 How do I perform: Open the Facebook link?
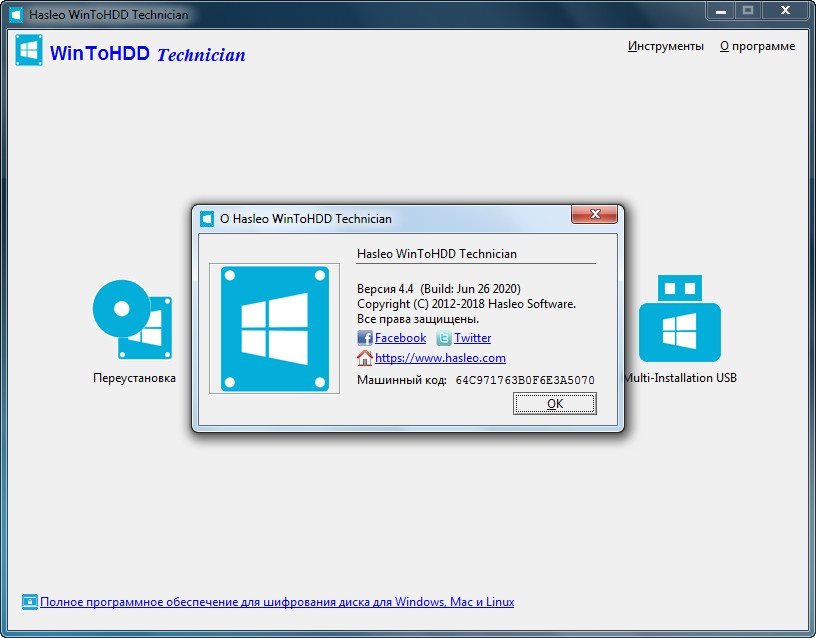[400, 338]
